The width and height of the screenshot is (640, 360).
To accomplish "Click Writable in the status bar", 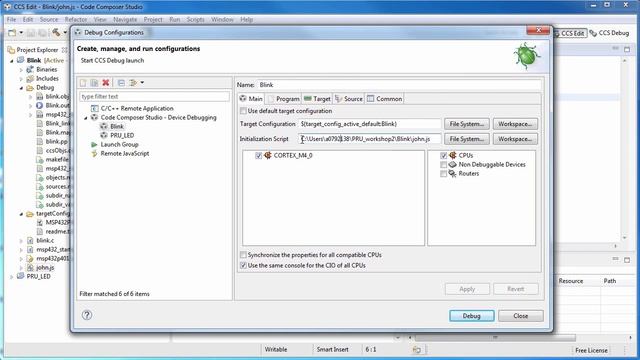I will pyautogui.click(x=276, y=349).
